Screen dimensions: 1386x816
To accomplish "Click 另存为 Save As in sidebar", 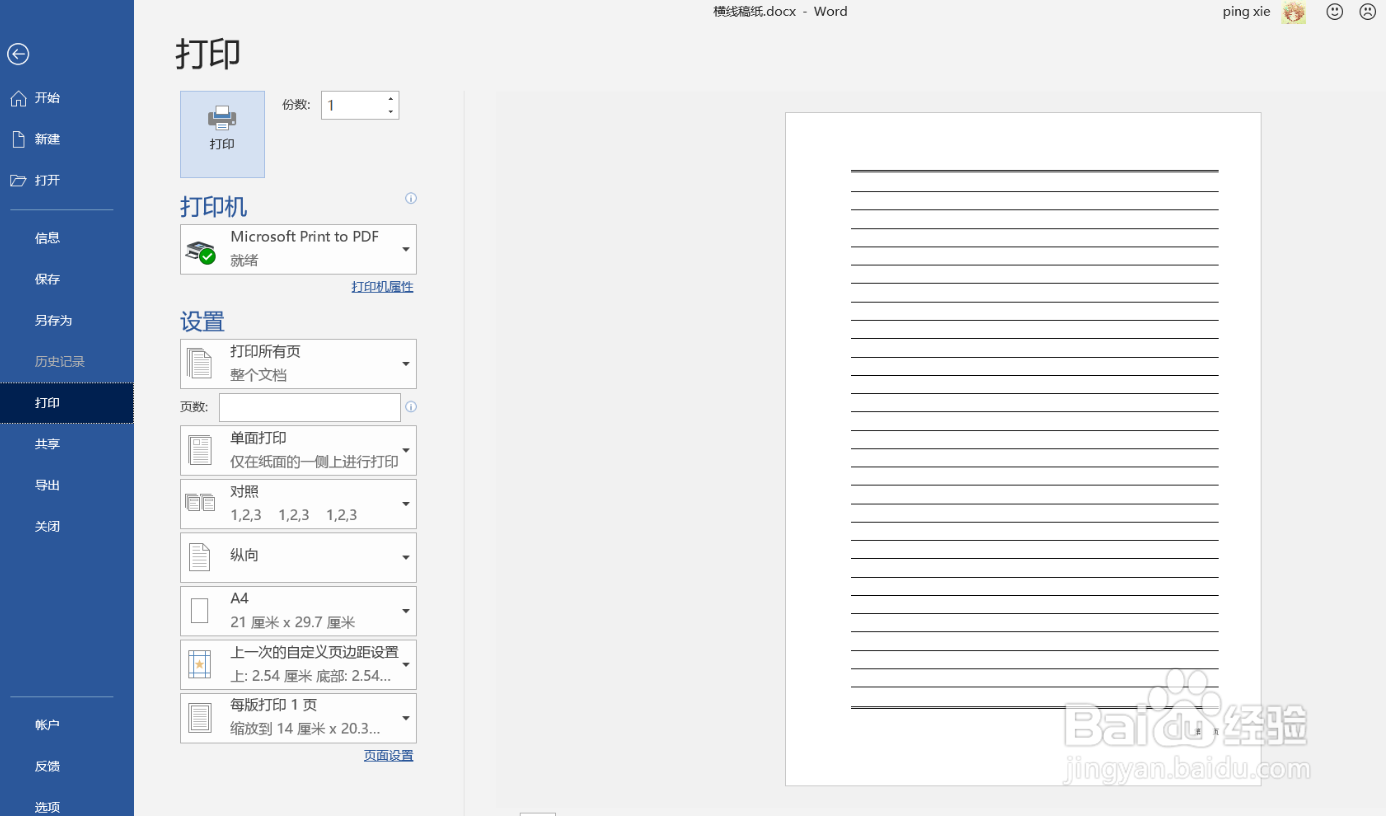I will click(x=67, y=320).
